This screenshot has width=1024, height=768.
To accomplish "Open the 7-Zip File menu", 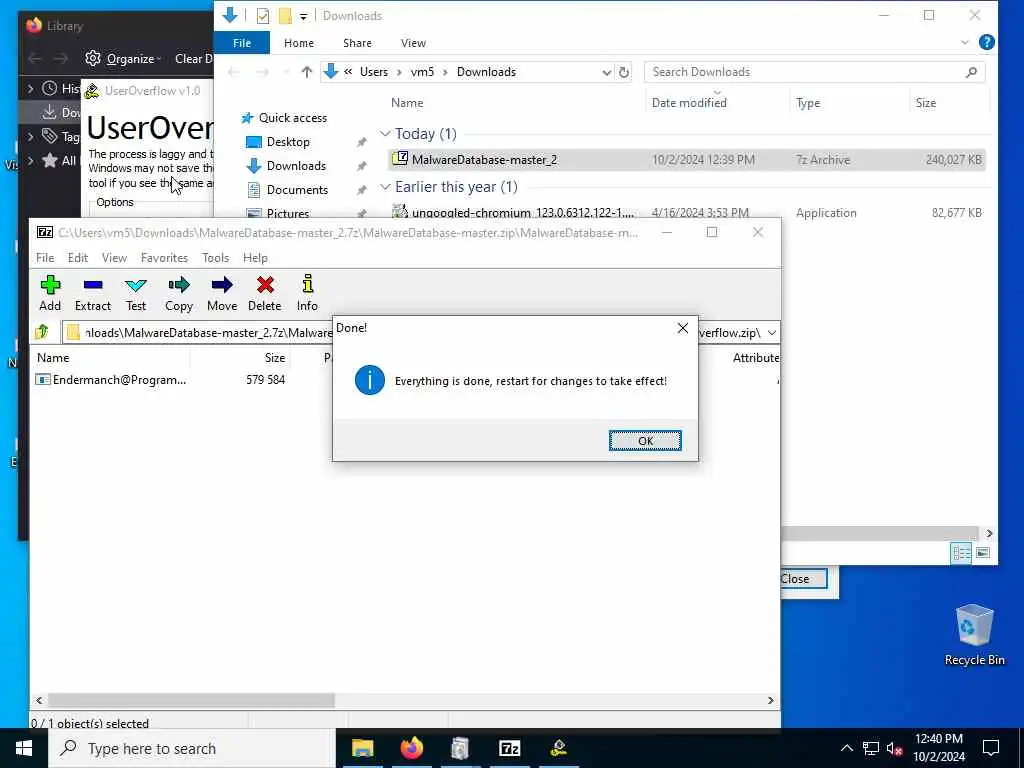I will point(45,258).
